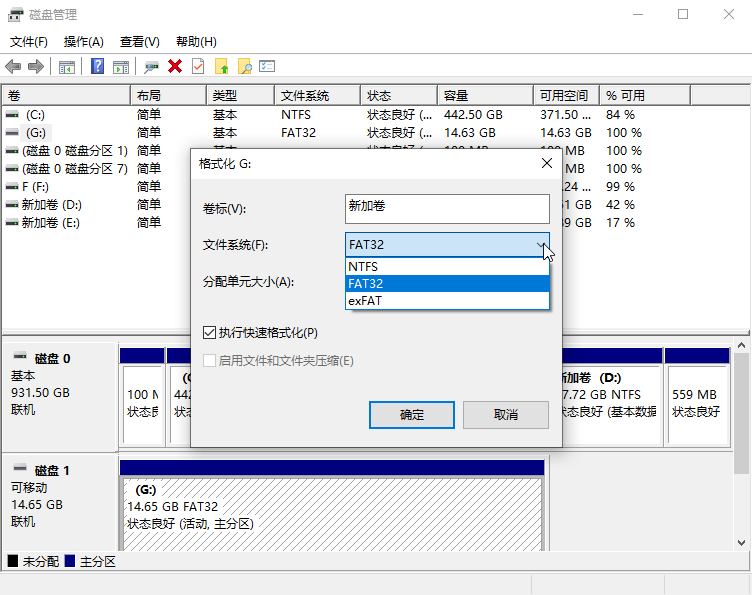Click drive icon of 磁盘 0 磁盘分区 7
This screenshot has height=595, width=752.
coord(12,169)
